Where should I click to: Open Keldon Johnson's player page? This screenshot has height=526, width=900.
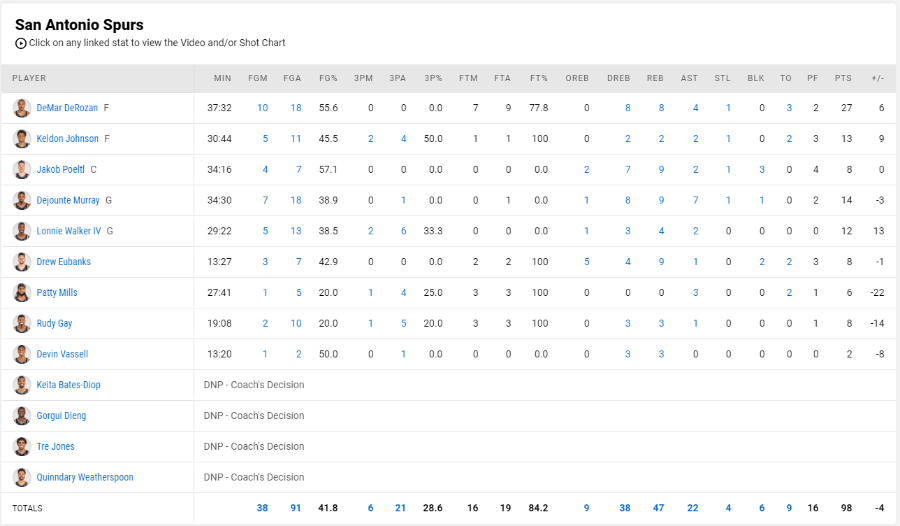[x=68, y=139]
